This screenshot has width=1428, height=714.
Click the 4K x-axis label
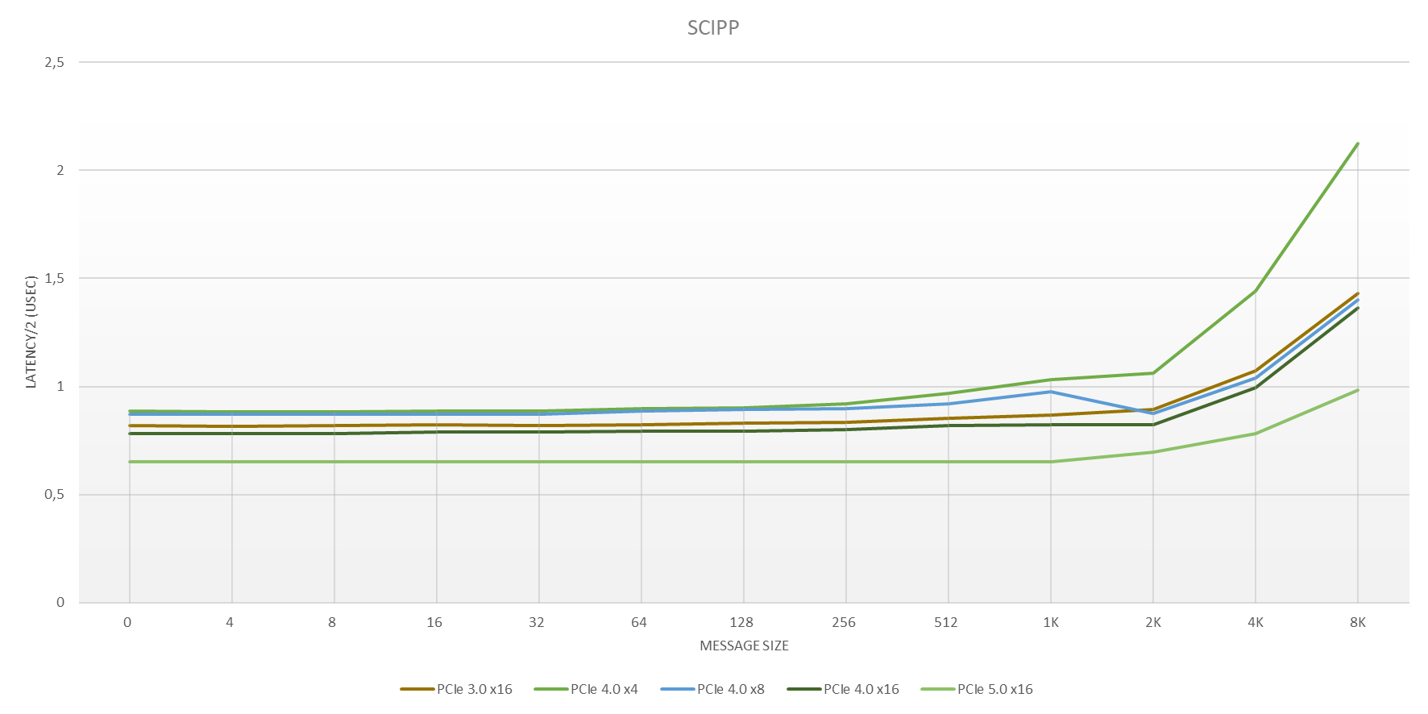tap(1255, 622)
